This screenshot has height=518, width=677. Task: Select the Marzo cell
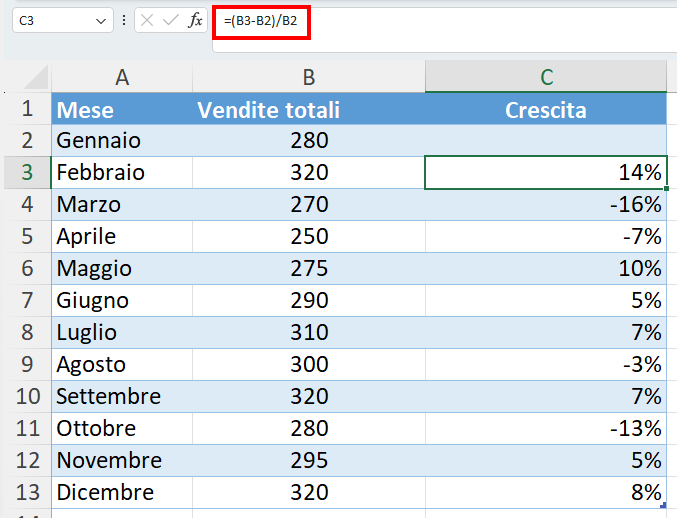pos(122,205)
